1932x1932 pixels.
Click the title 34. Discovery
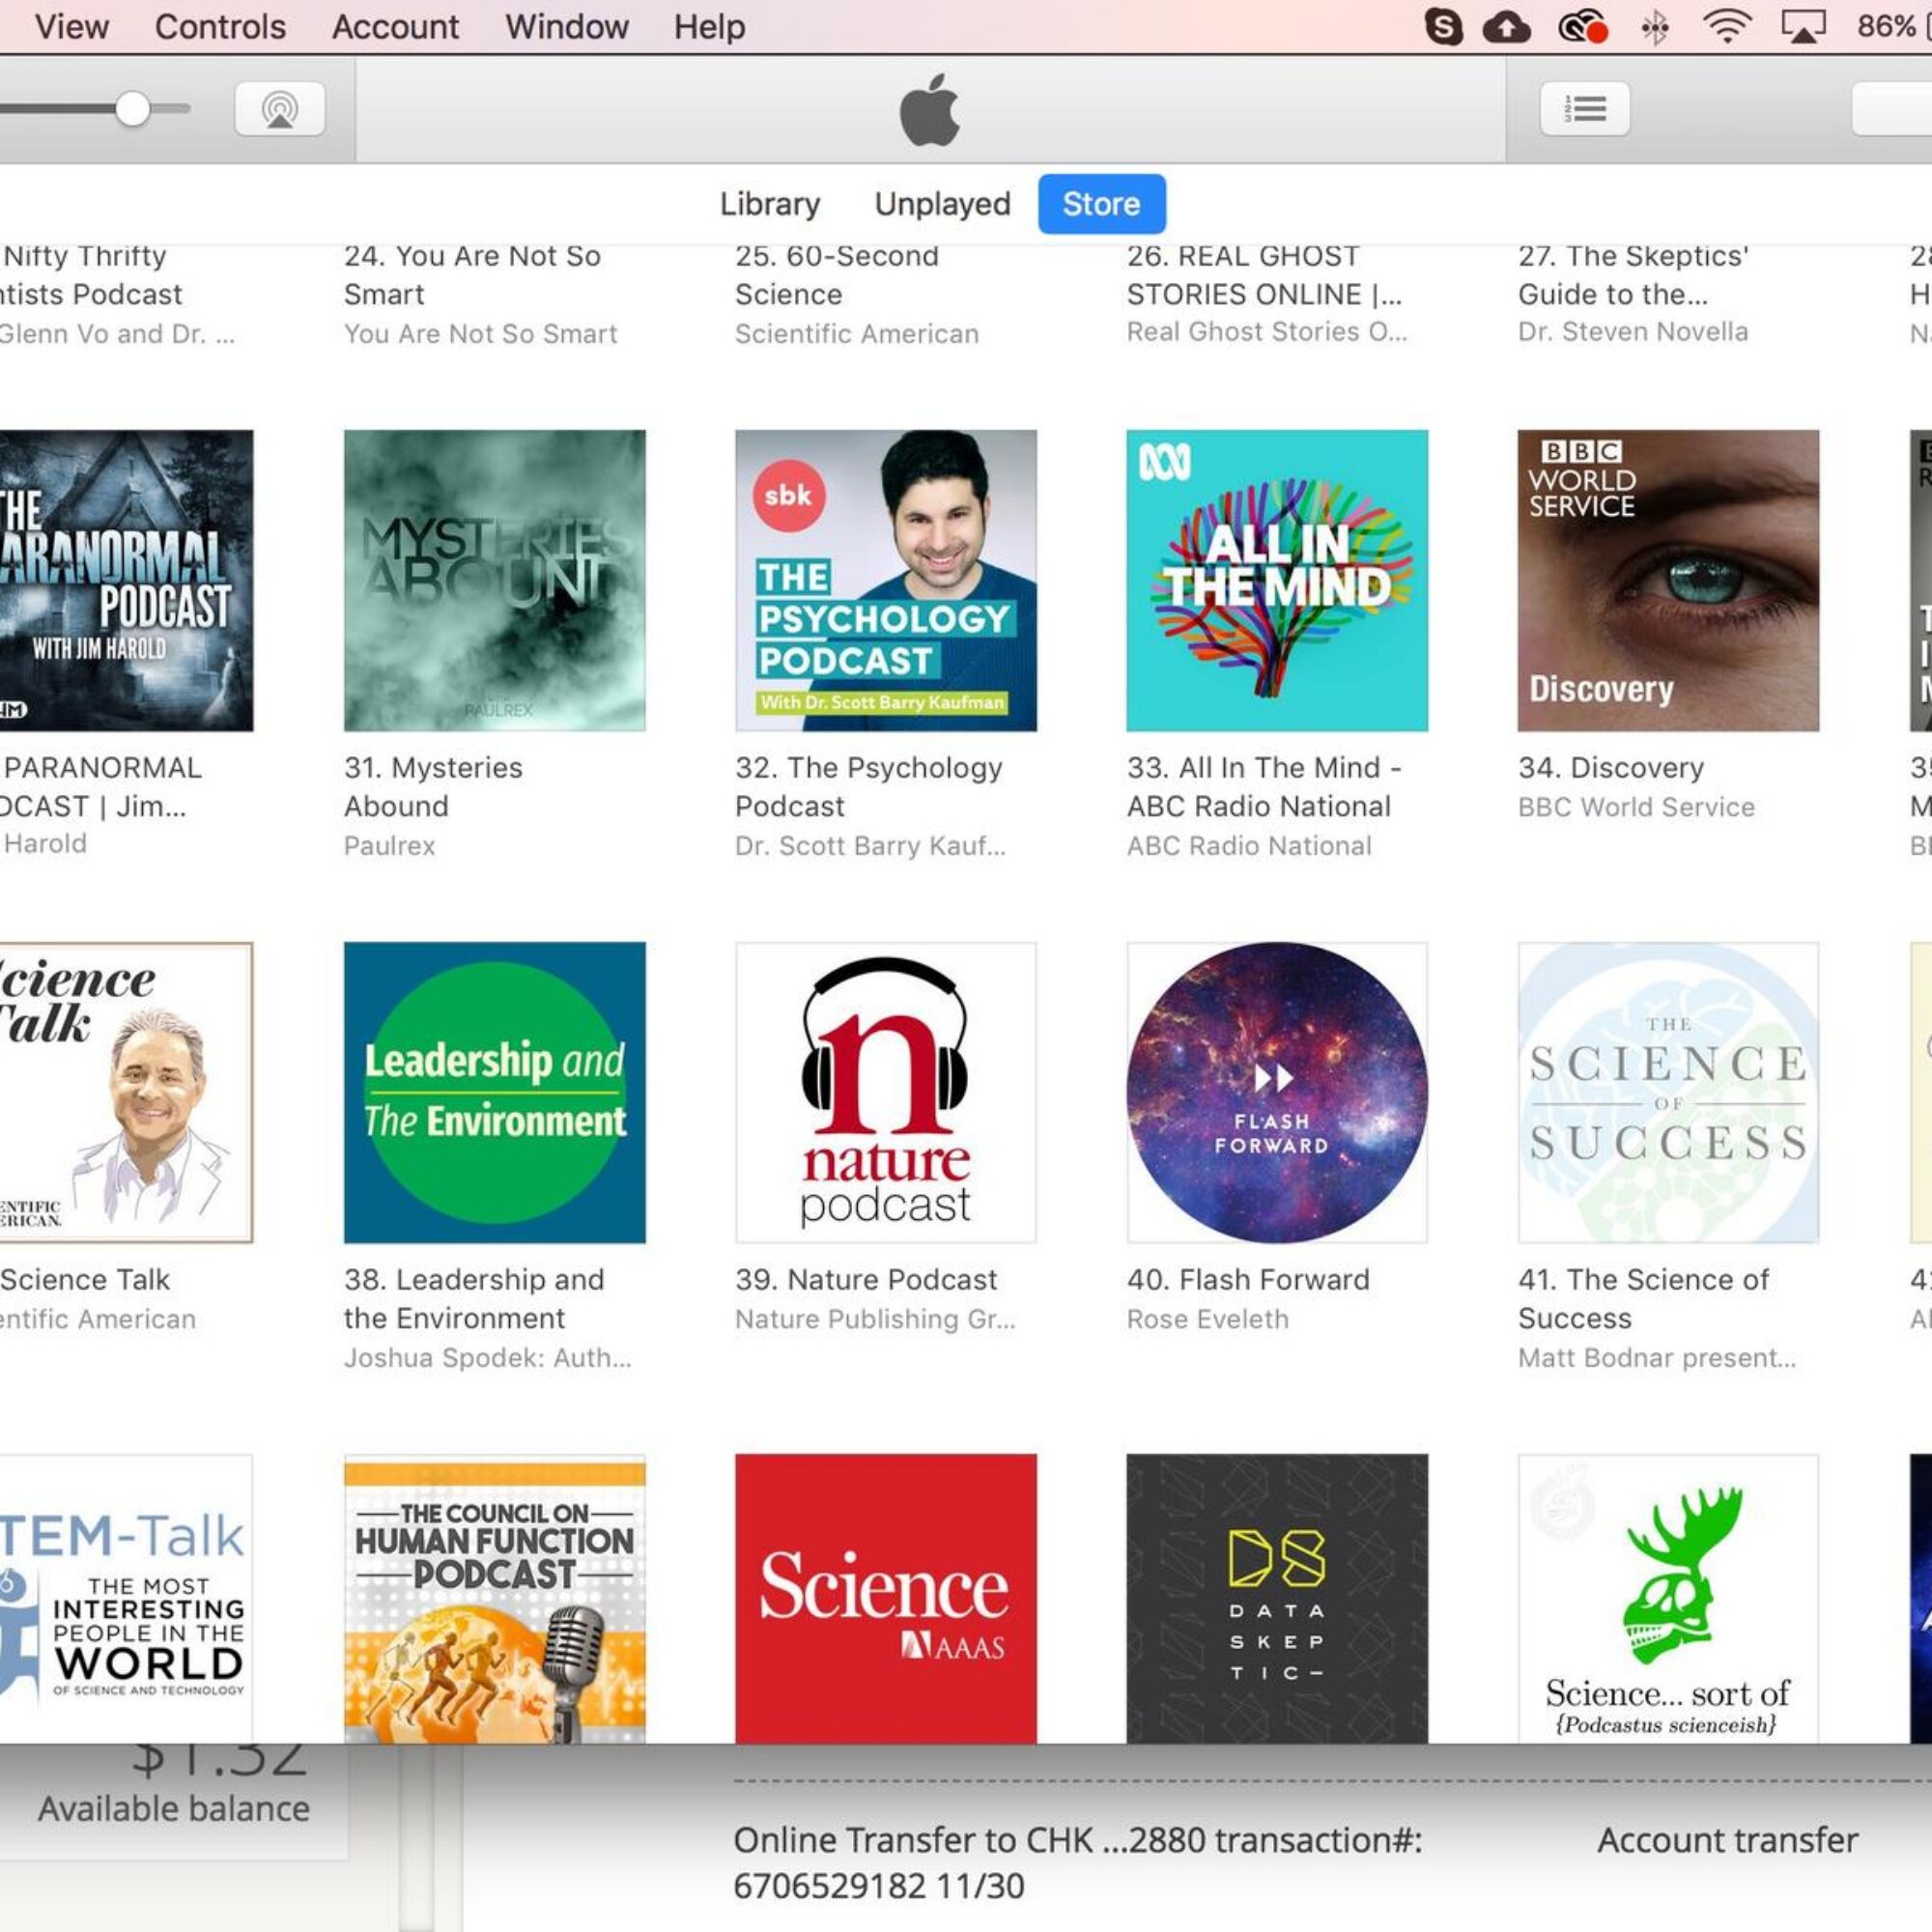point(1611,768)
